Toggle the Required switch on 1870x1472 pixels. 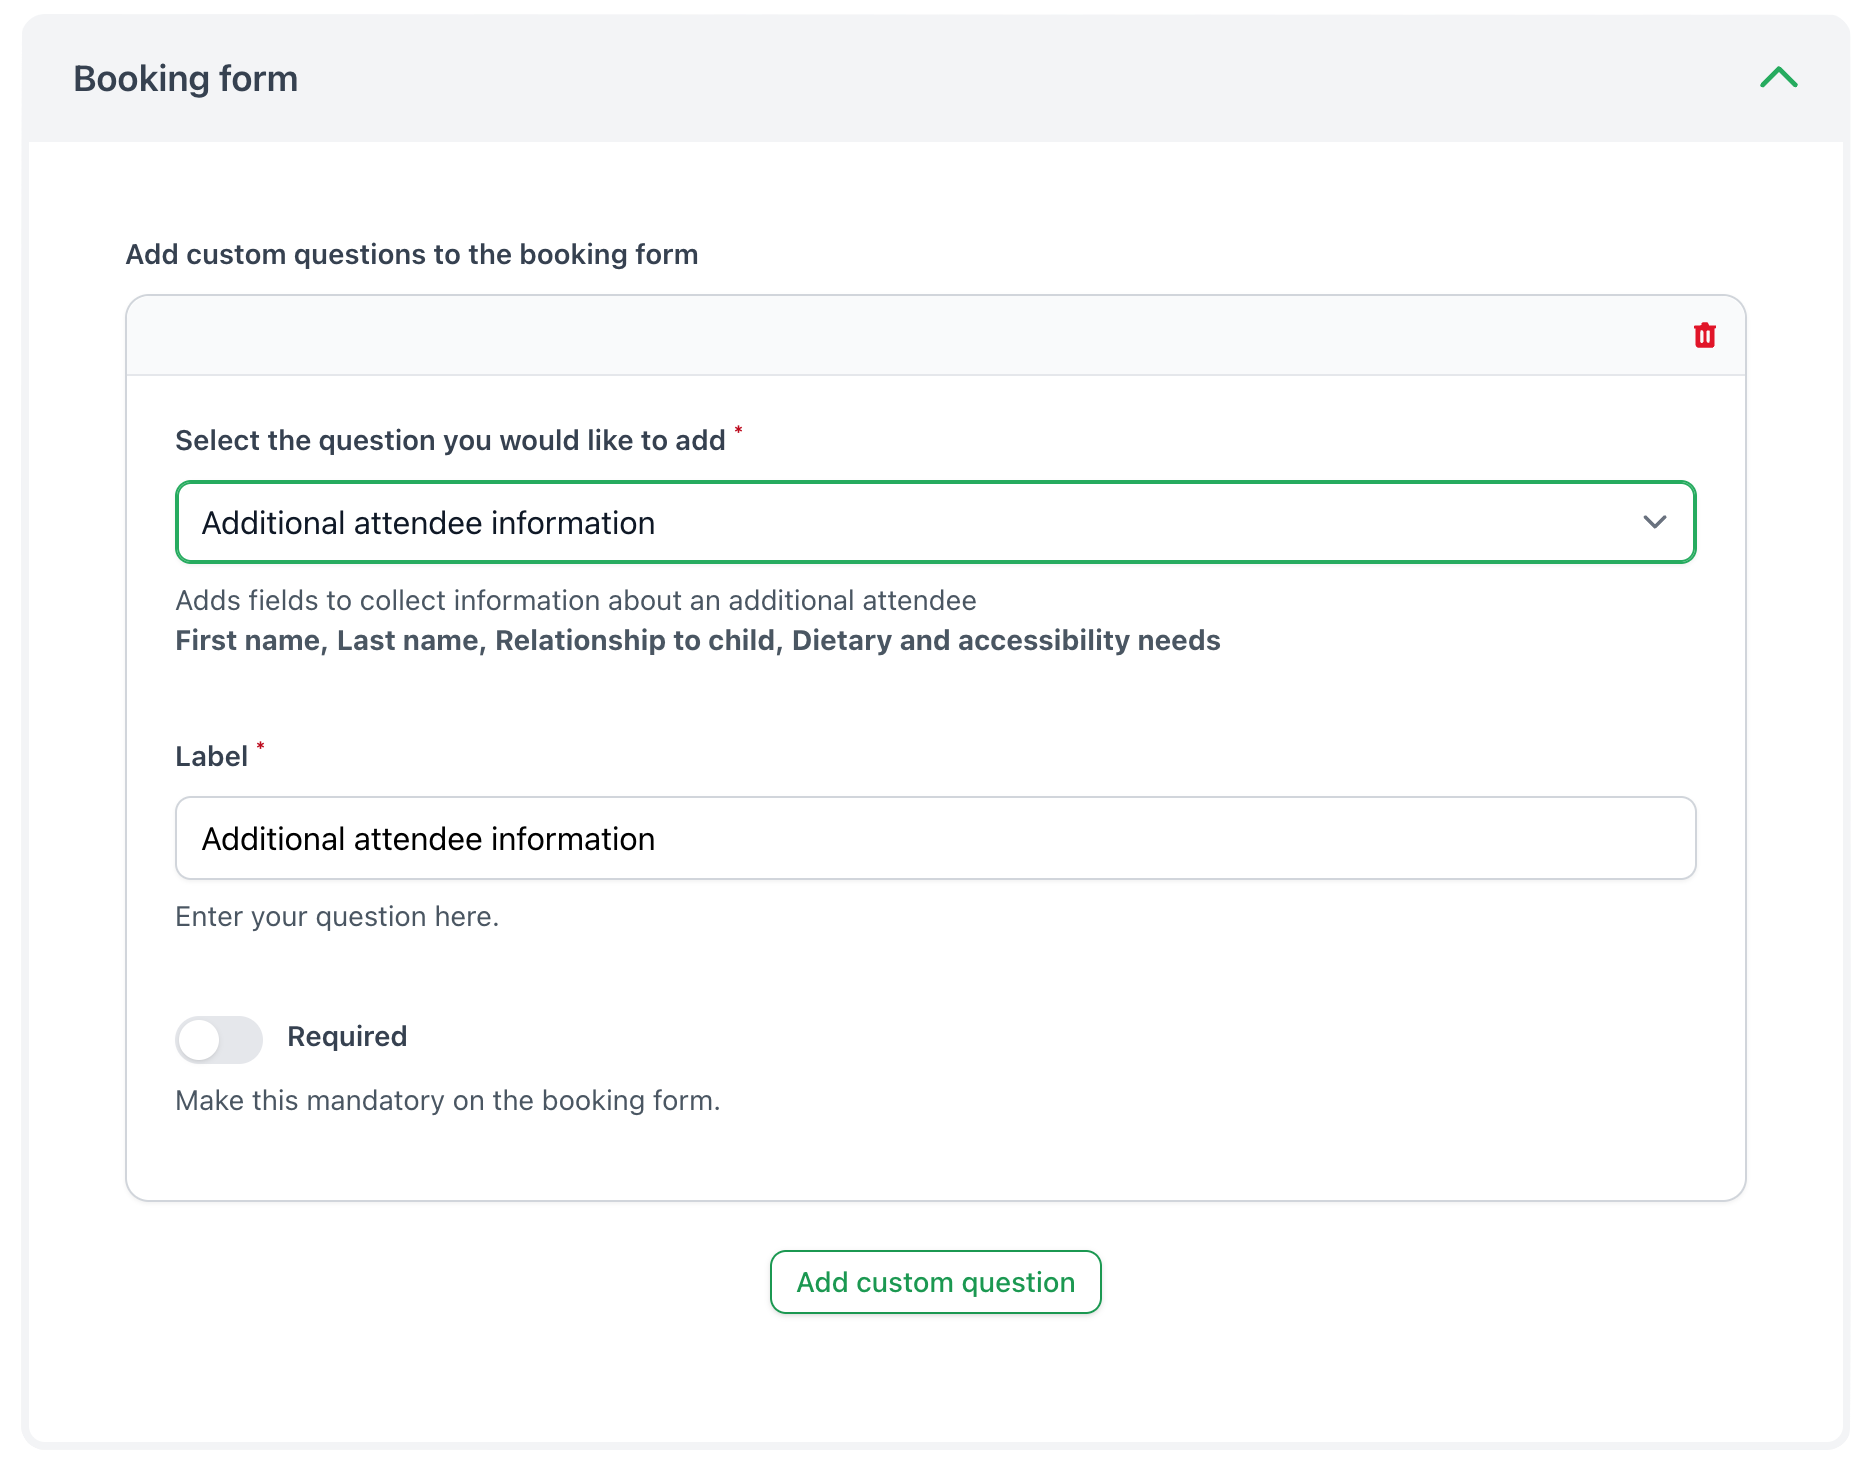219,1039
